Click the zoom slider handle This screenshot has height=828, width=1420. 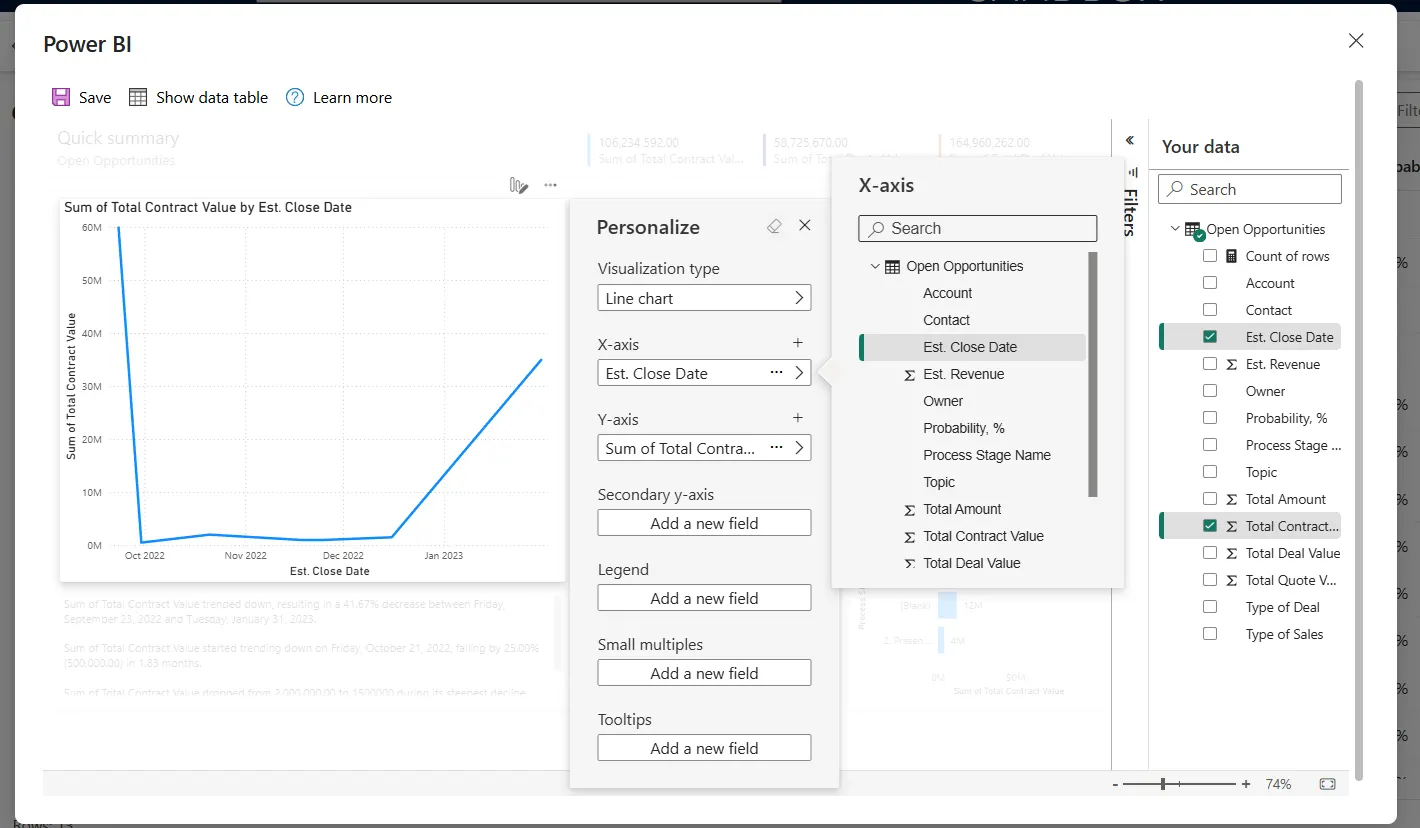pyautogui.click(x=1163, y=784)
